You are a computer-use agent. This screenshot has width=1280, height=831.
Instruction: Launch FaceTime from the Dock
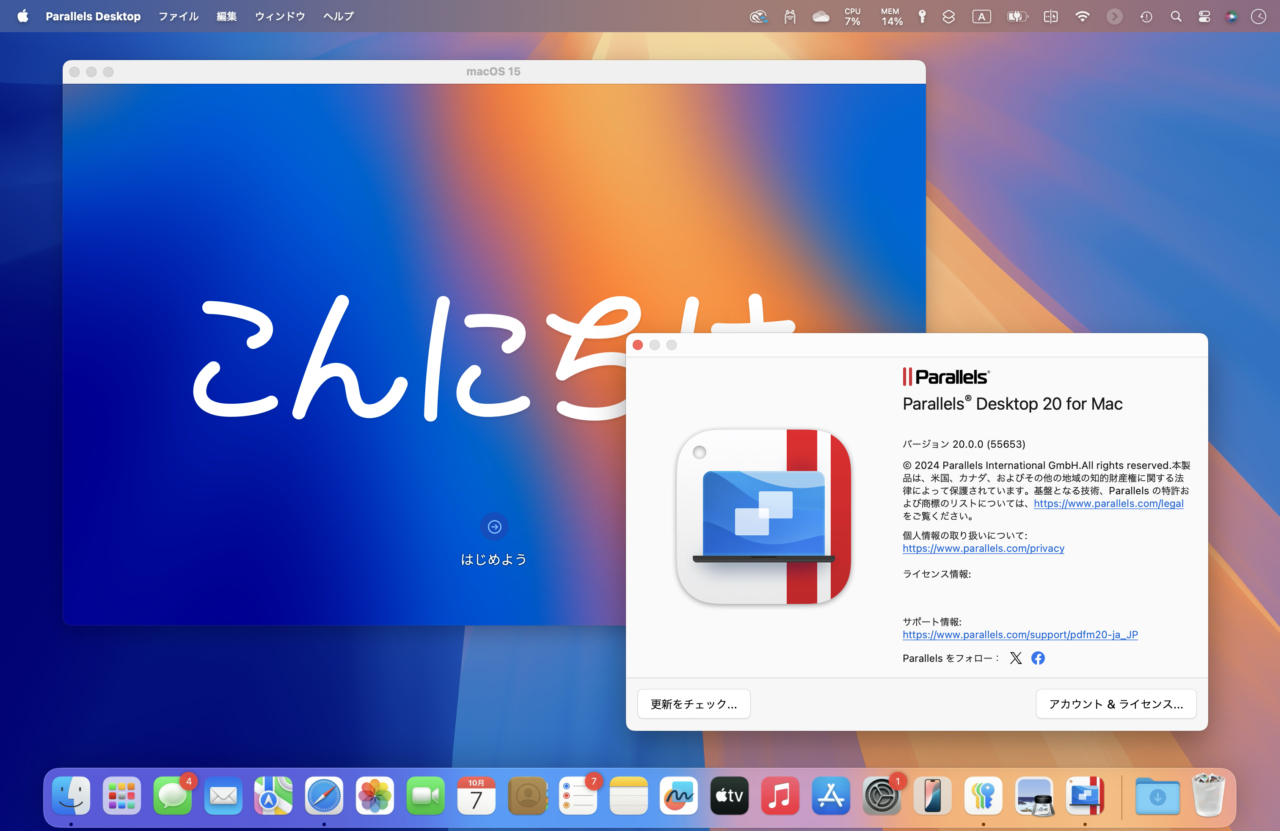pos(426,796)
